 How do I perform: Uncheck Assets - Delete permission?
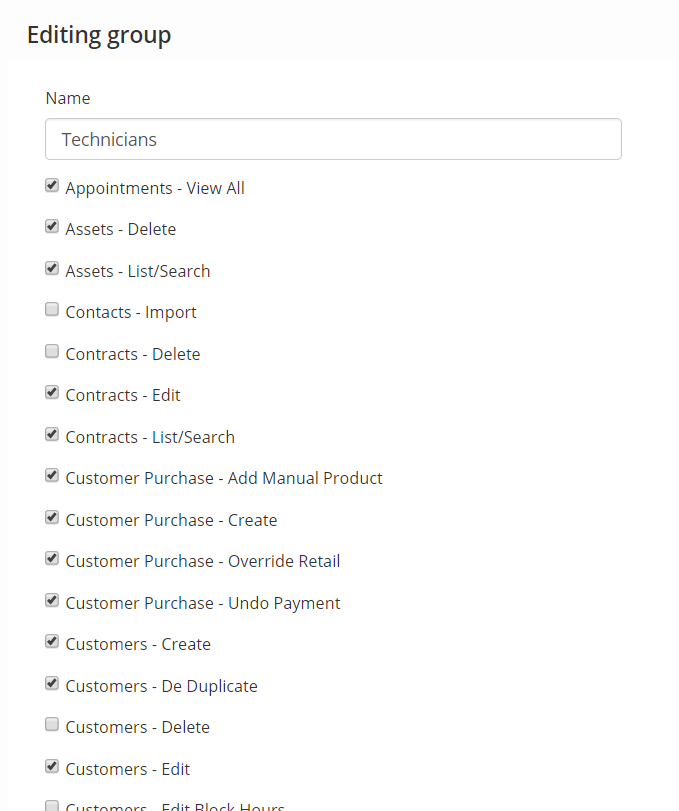tap(52, 227)
